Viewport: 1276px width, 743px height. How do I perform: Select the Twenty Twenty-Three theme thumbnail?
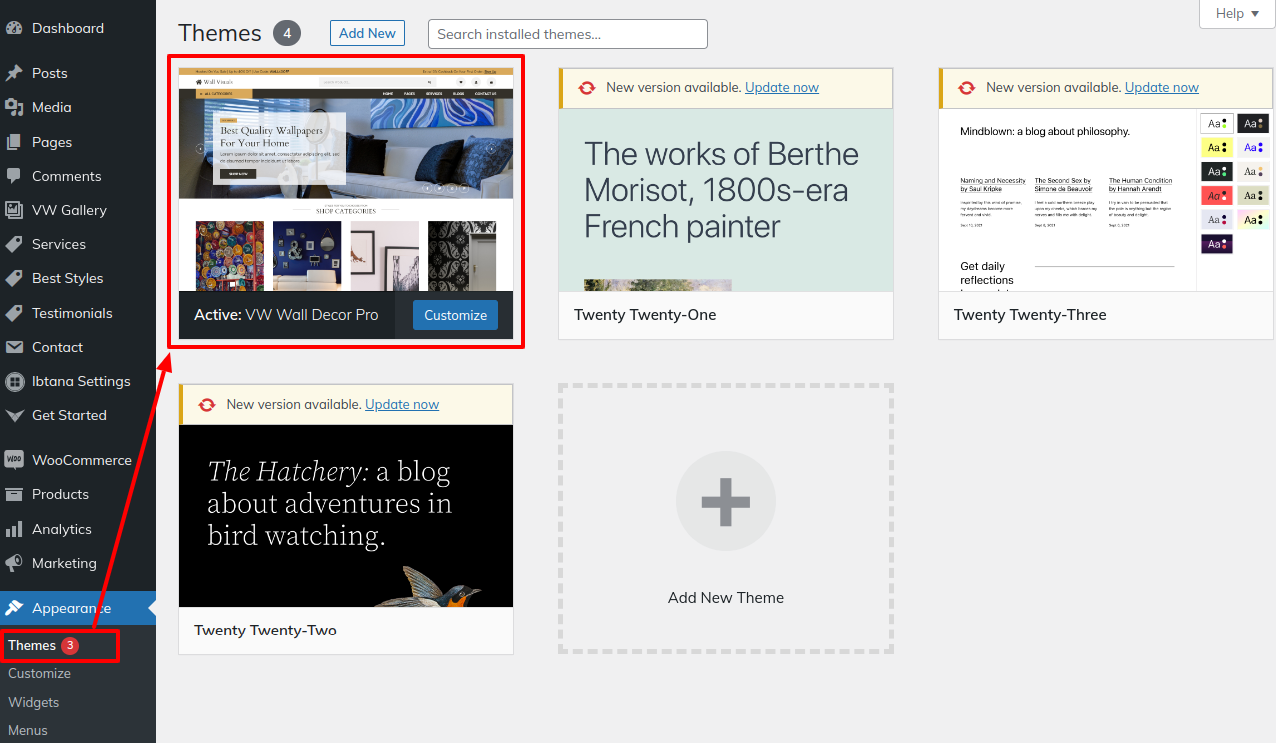(x=1105, y=200)
